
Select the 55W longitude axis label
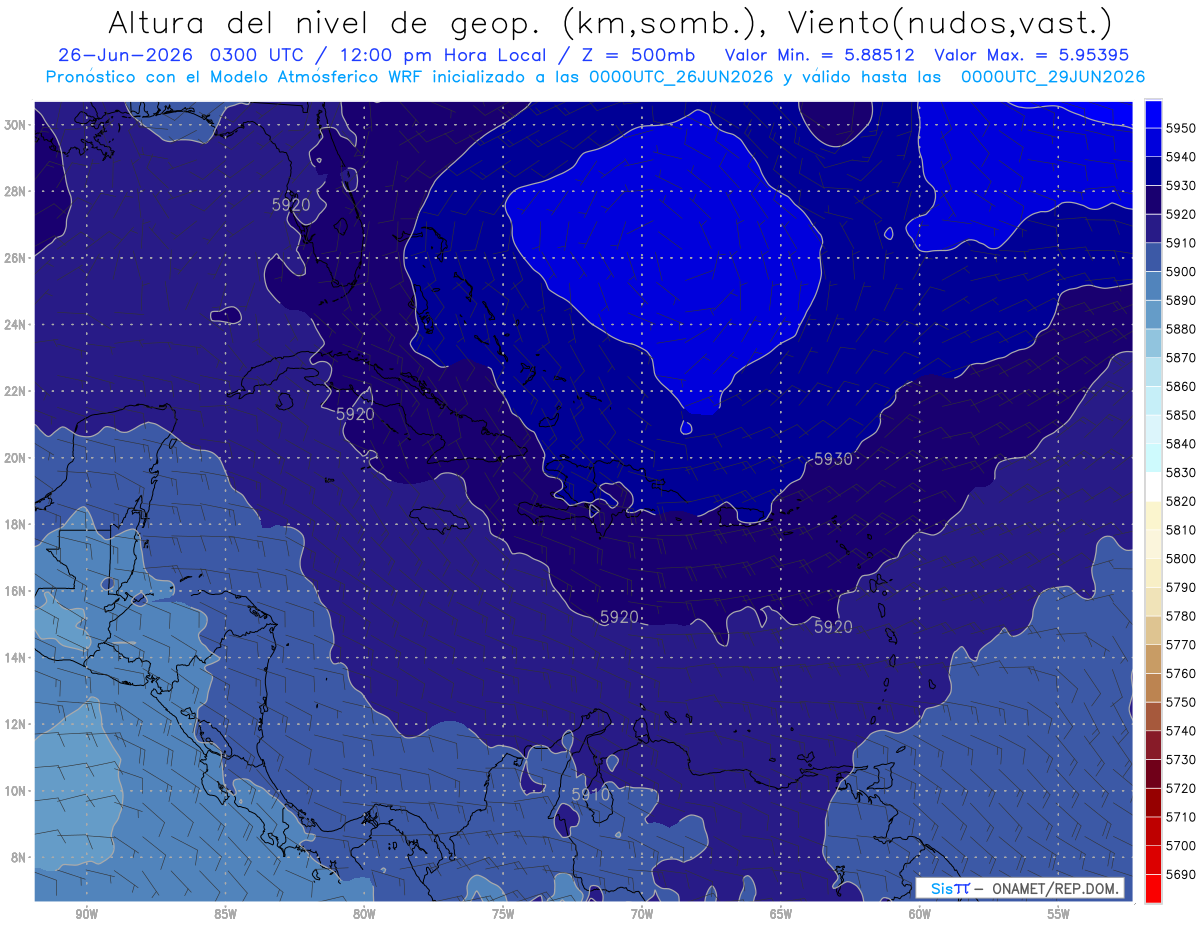(1059, 914)
